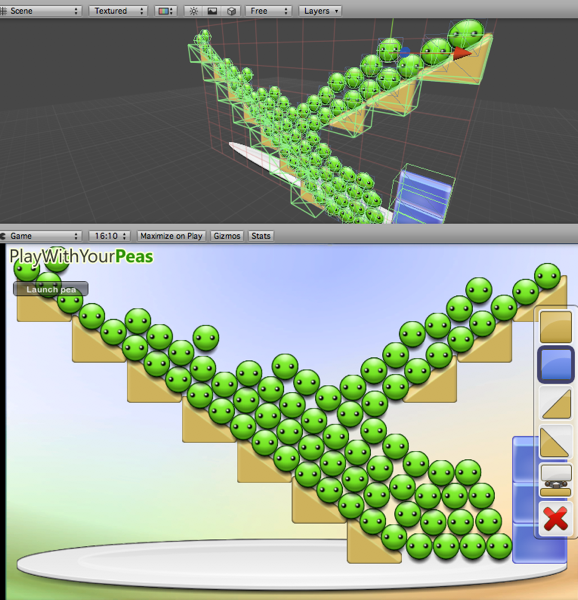
Task: Select the spring platform block tool
Action: click(556, 481)
